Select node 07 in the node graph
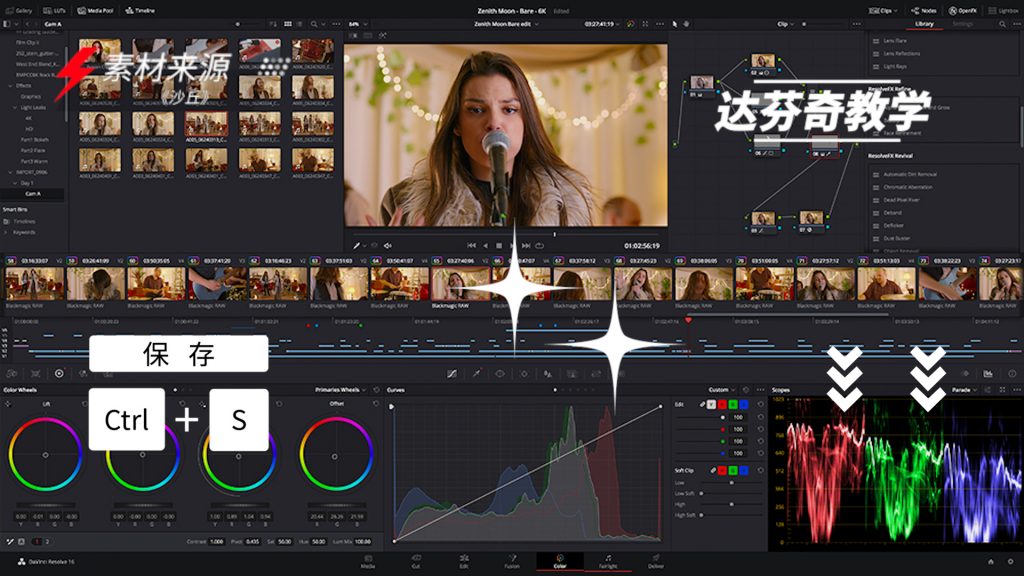The width and height of the screenshot is (1024, 576). click(811, 221)
